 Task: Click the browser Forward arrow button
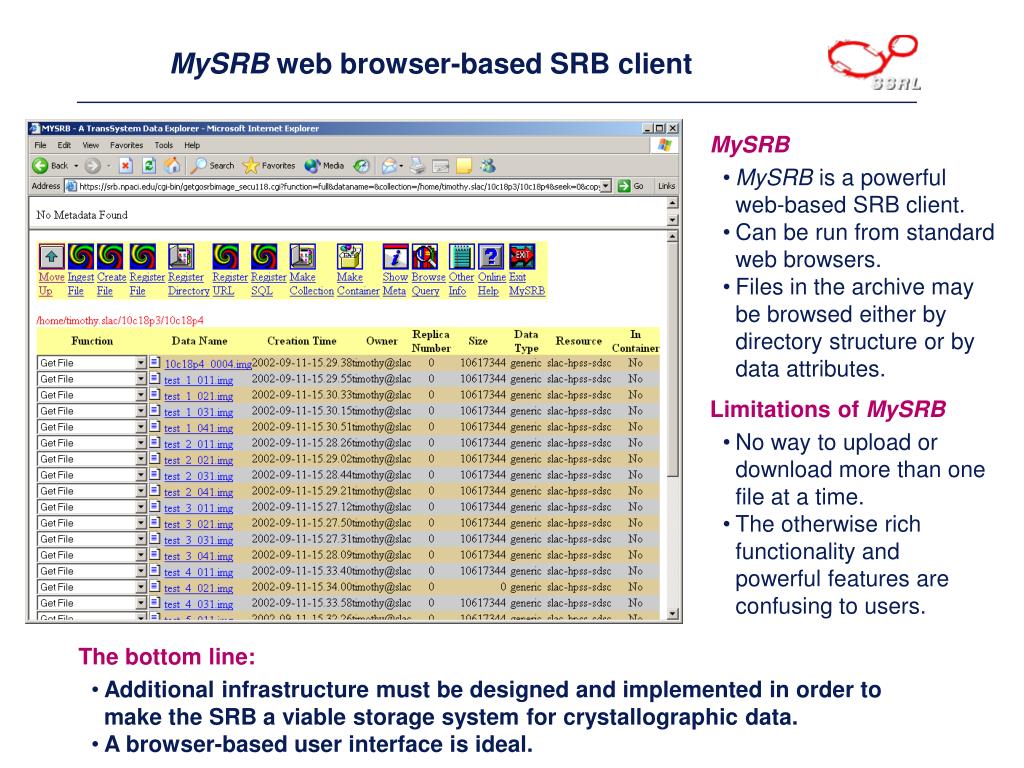click(92, 166)
